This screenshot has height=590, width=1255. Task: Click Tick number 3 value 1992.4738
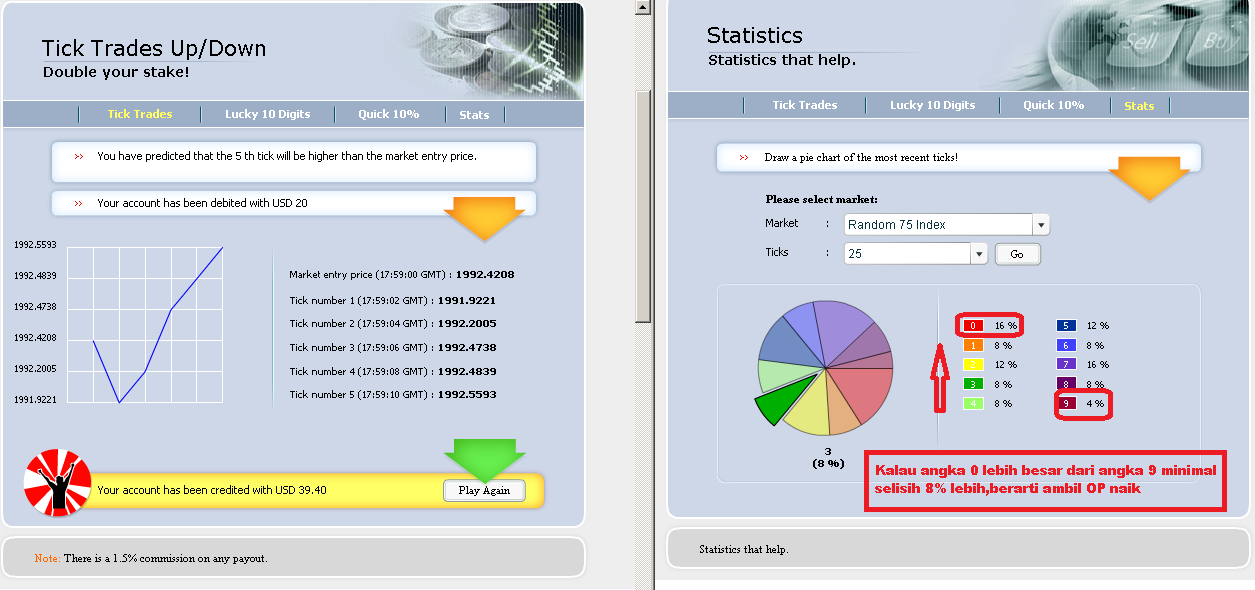point(467,348)
